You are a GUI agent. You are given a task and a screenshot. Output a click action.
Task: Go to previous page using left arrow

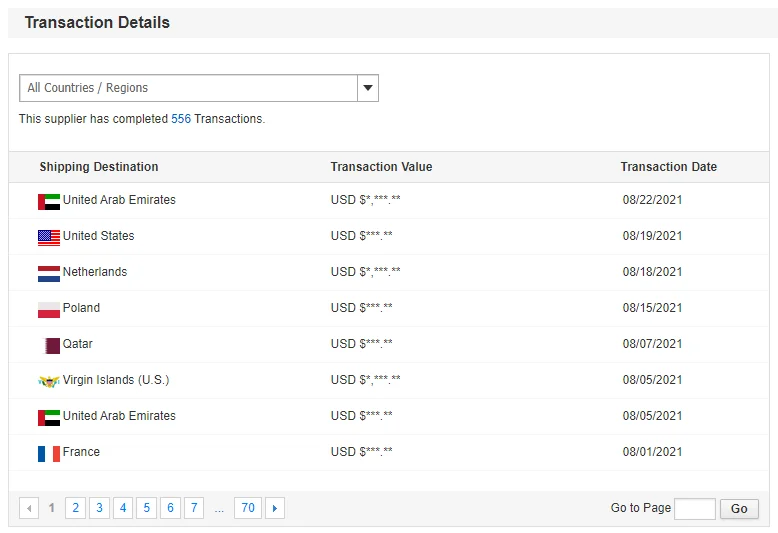[29, 508]
